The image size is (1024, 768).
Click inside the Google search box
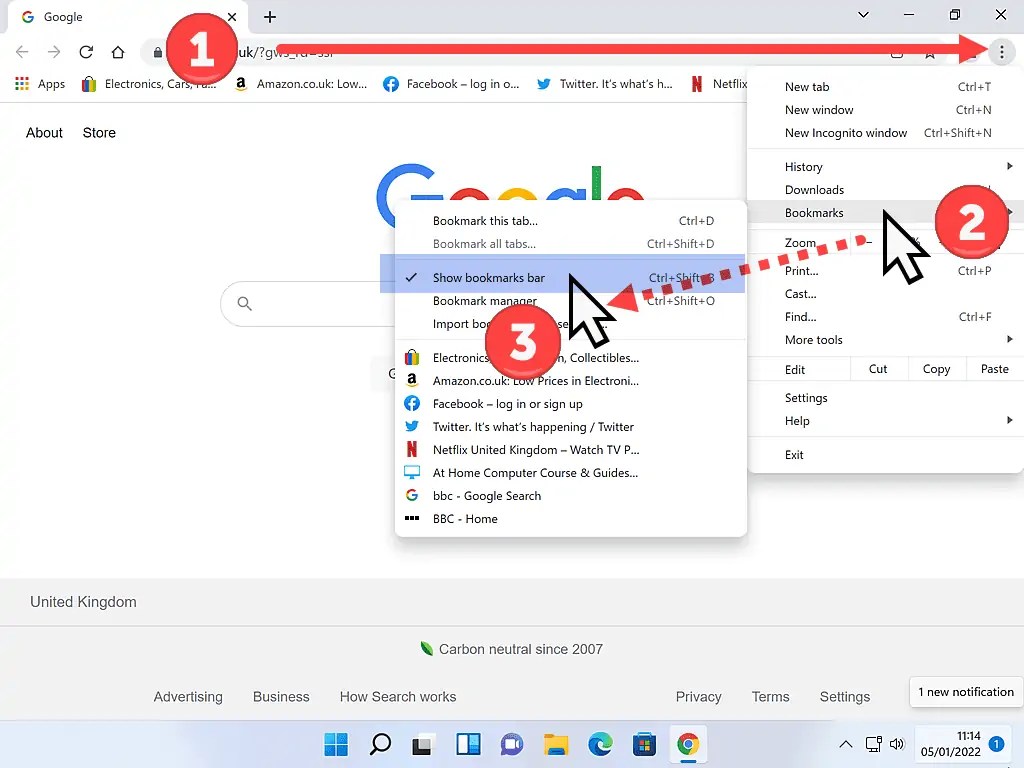point(307,304)
